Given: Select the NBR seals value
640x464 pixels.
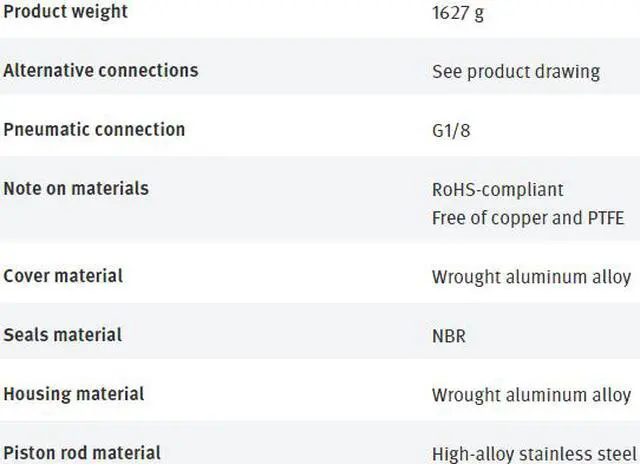Looking at the screenshot, I should click(x=448, y=336).
